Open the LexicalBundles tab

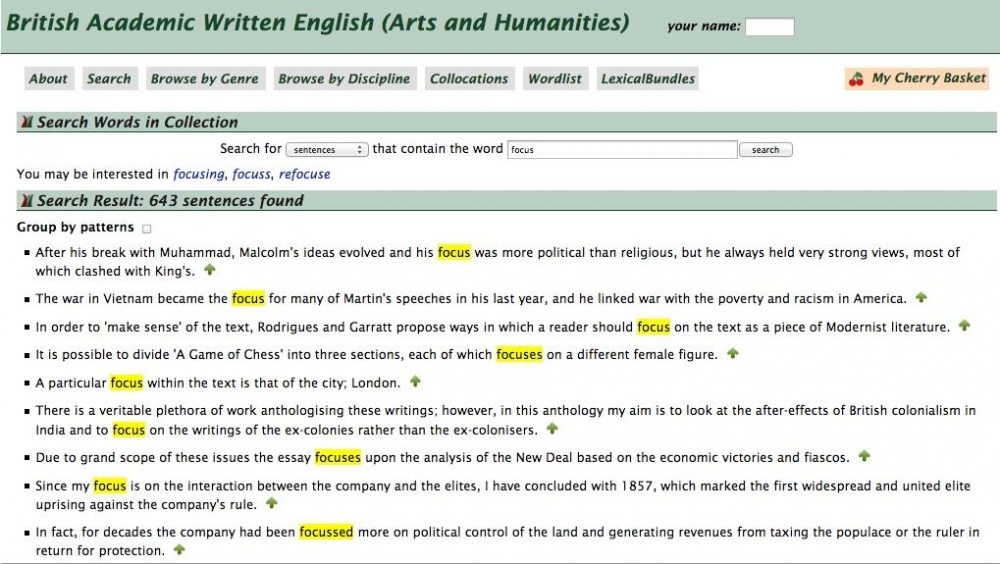(x=648, y=78)
